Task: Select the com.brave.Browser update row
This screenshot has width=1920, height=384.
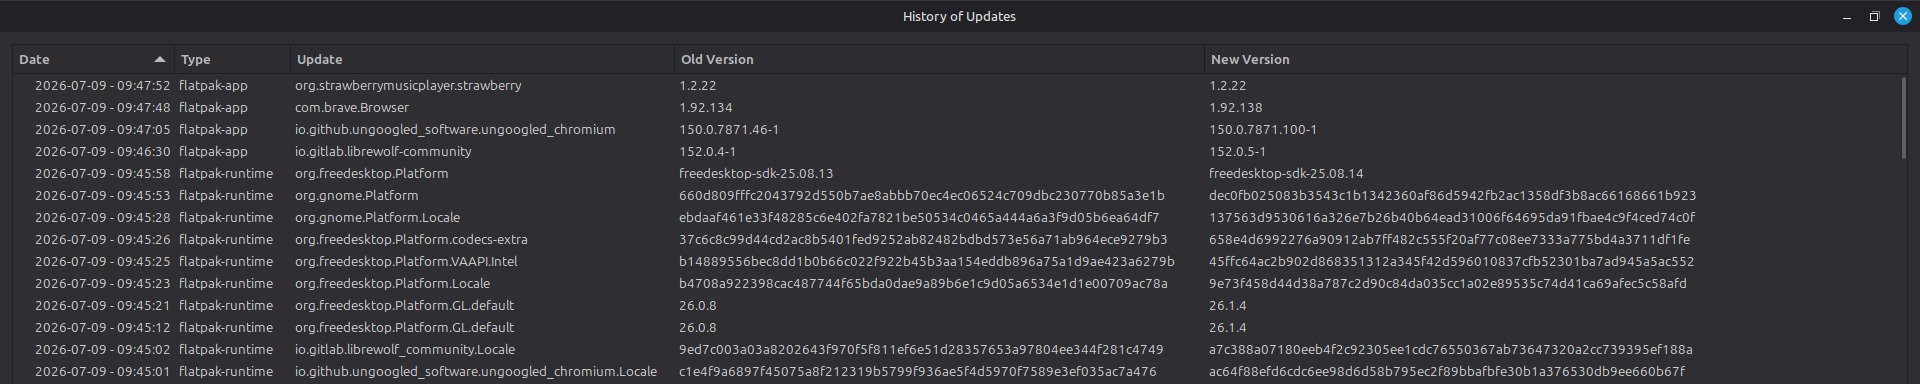Action: pos(955,107)
